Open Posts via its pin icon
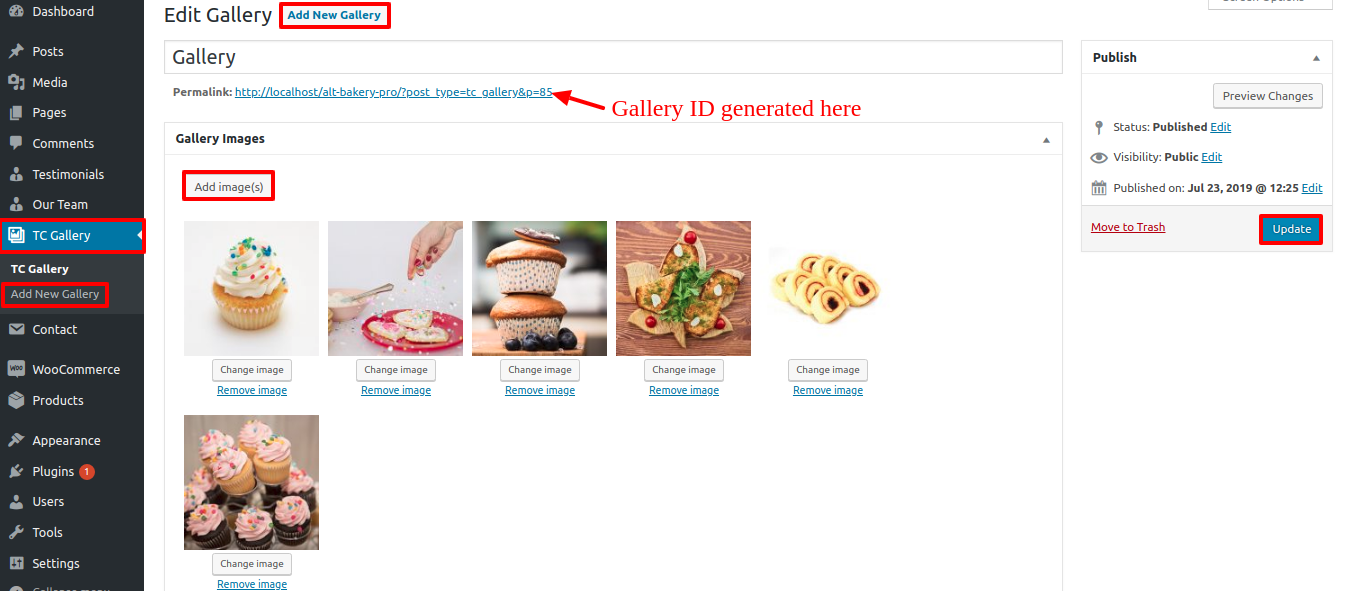This screenshot has height=591, width=1351. point(16,51)
